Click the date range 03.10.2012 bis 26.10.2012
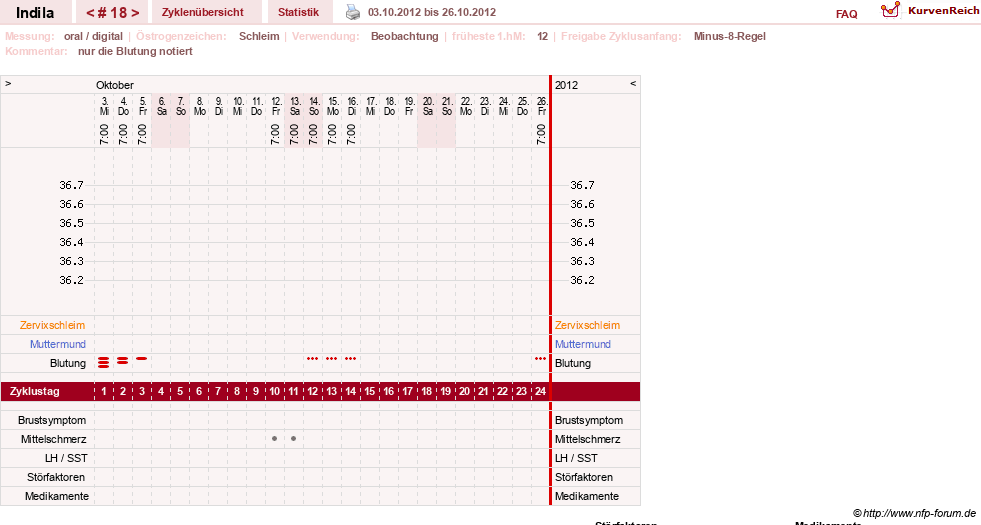 point(432,13)
